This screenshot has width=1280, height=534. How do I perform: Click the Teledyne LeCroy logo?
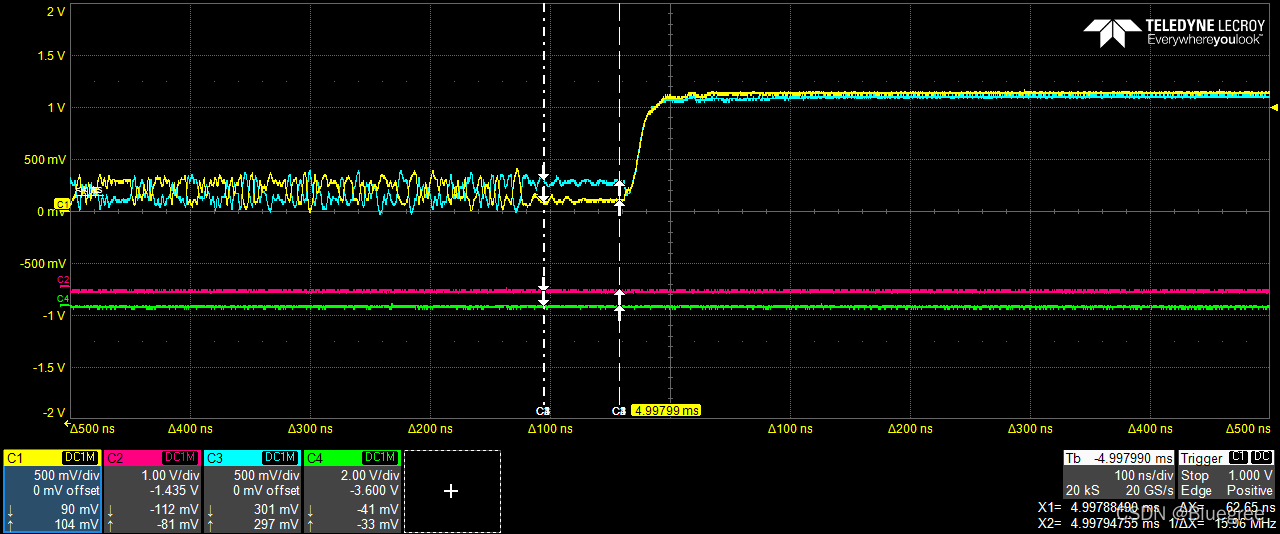(1174, 32)
